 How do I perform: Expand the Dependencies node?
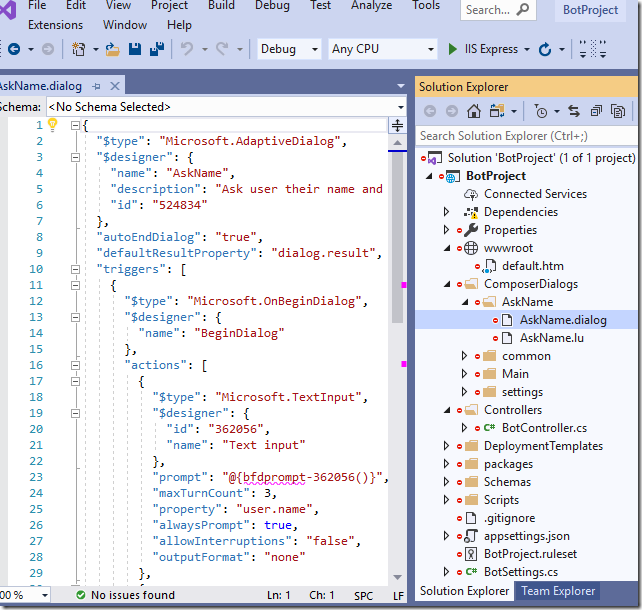click(447, 212)
